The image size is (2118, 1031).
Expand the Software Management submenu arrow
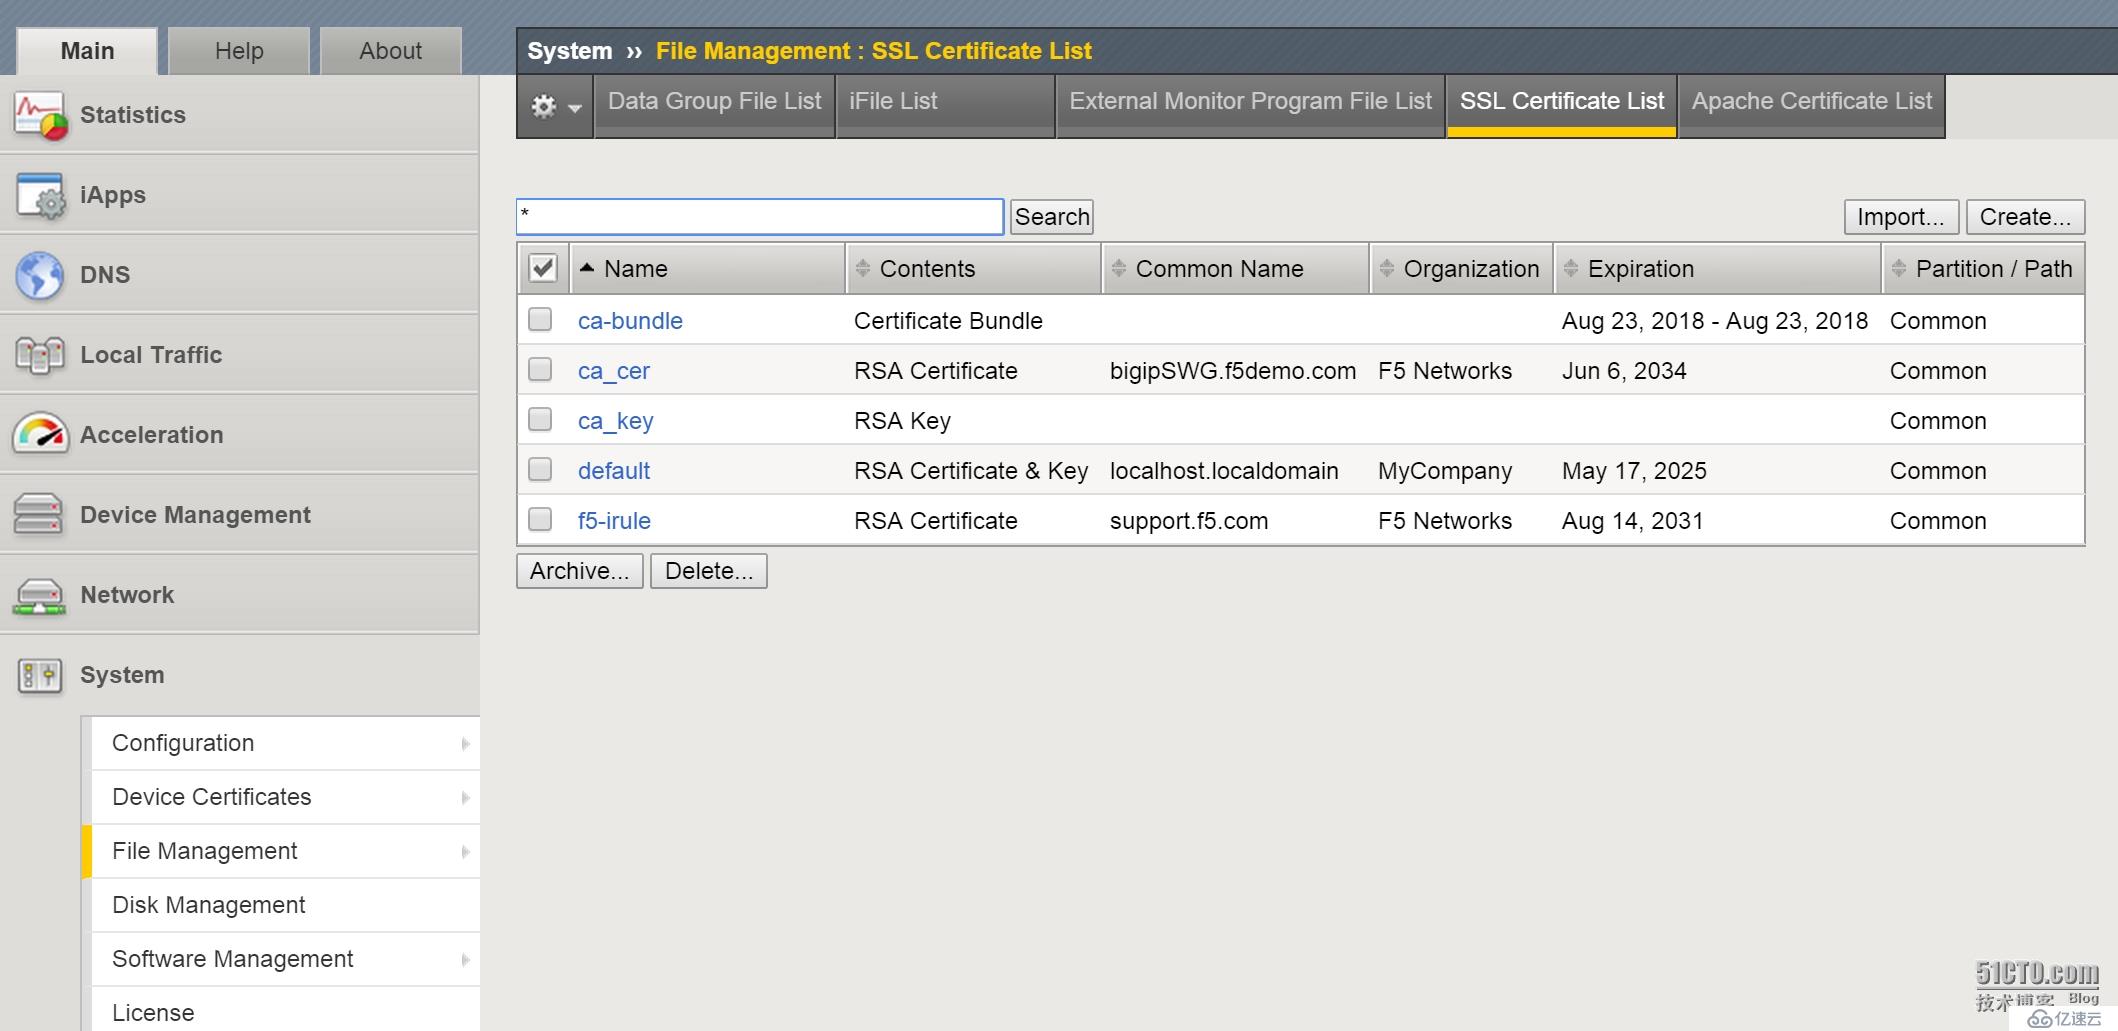tap(465, 960)
